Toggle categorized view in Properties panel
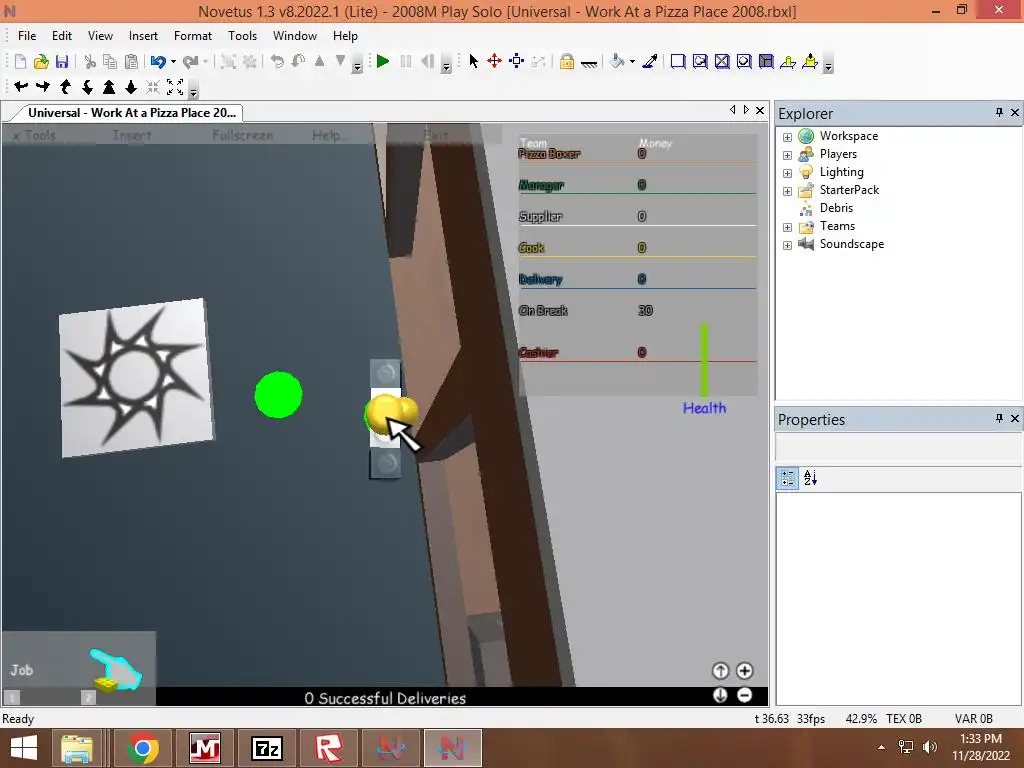The image size is (1024, 768). point(788,478)
